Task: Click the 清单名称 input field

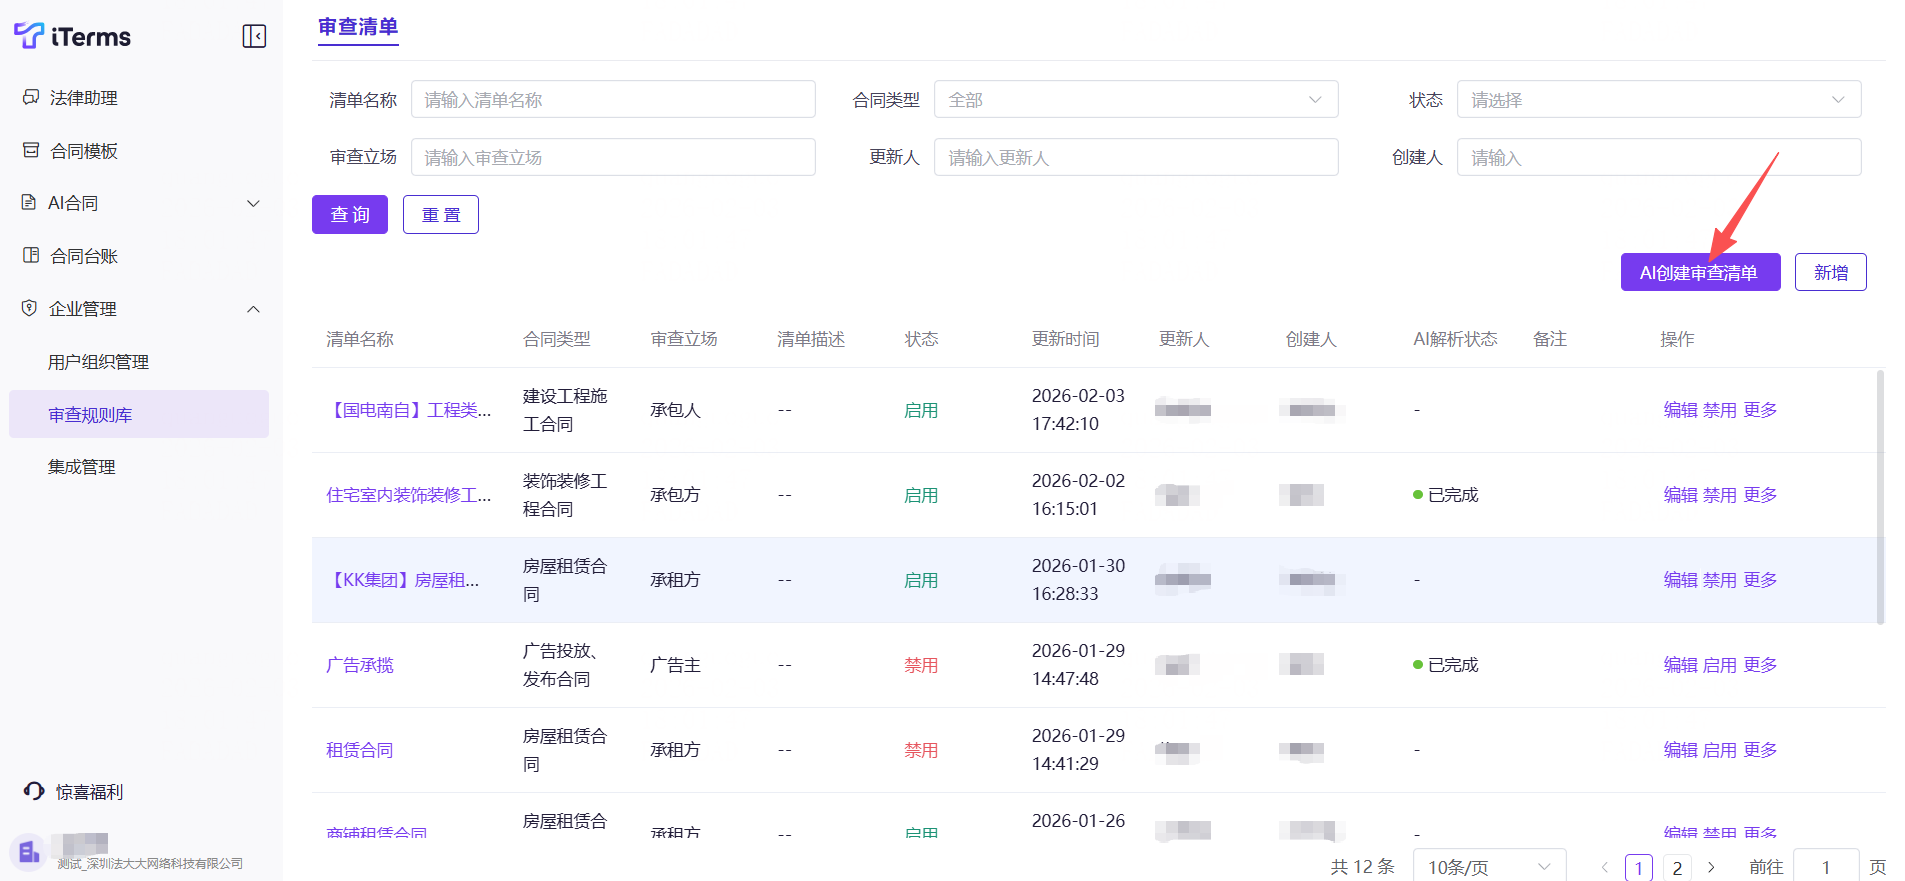Action: pyautogui.click(x=612, y=100)
